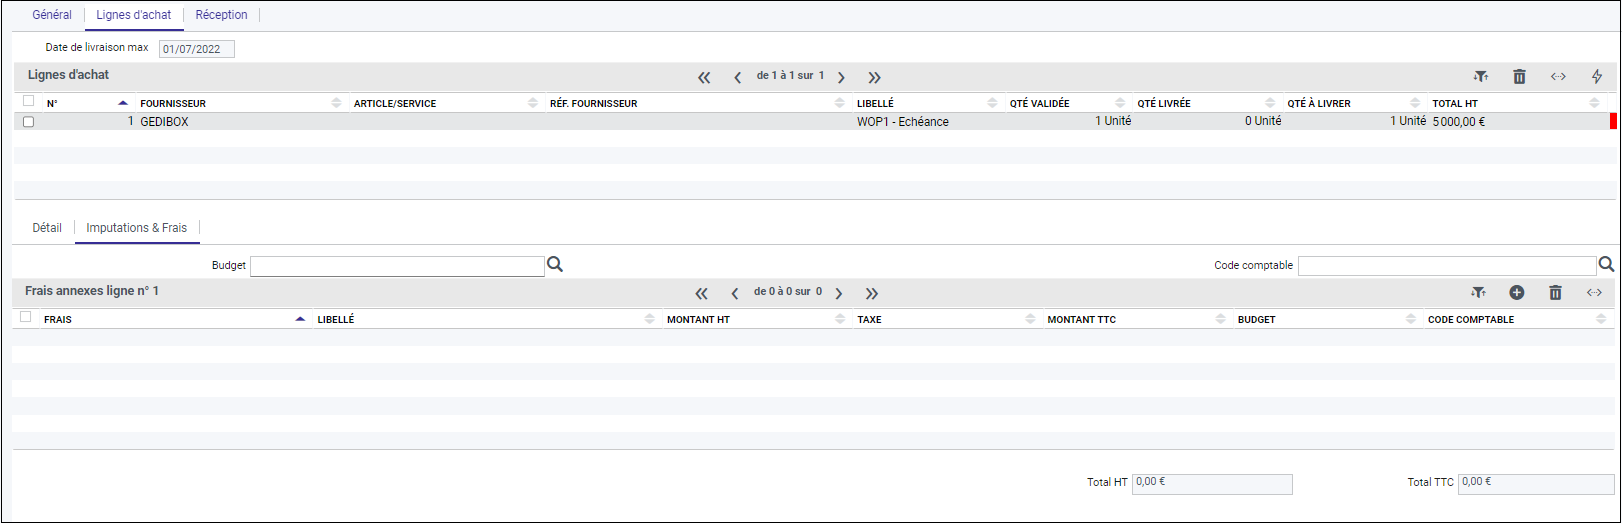
Task: Select all frais via header checkbox
Action: coord(26,317)
